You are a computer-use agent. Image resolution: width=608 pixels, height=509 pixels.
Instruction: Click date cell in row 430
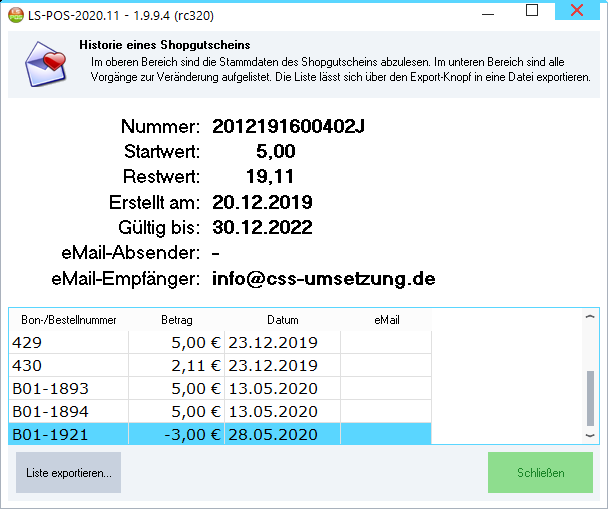(x=283, y=365)
